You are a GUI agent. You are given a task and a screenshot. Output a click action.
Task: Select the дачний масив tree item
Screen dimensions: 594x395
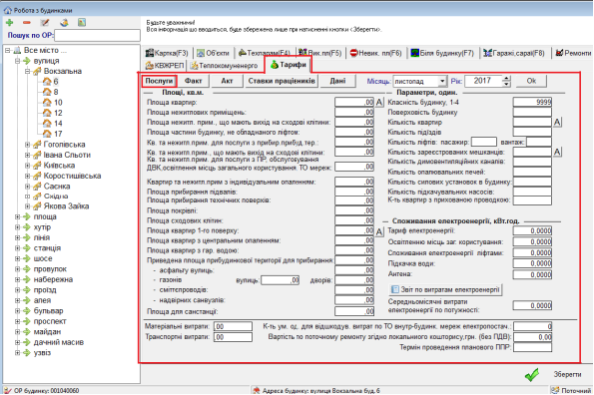click(59, 342)
